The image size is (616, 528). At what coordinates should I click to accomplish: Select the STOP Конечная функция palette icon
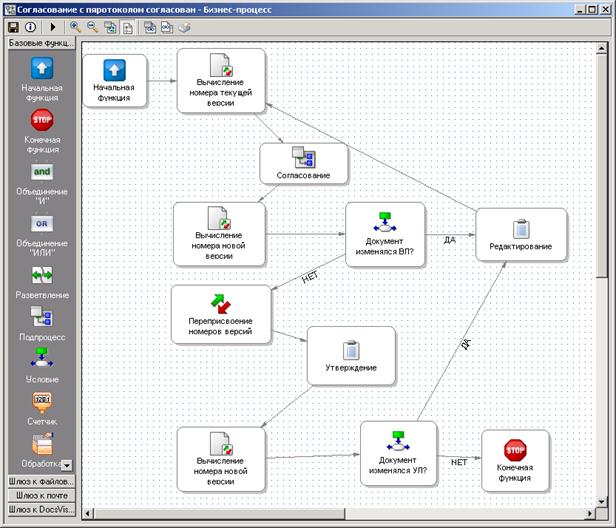(x=42, y=120)
